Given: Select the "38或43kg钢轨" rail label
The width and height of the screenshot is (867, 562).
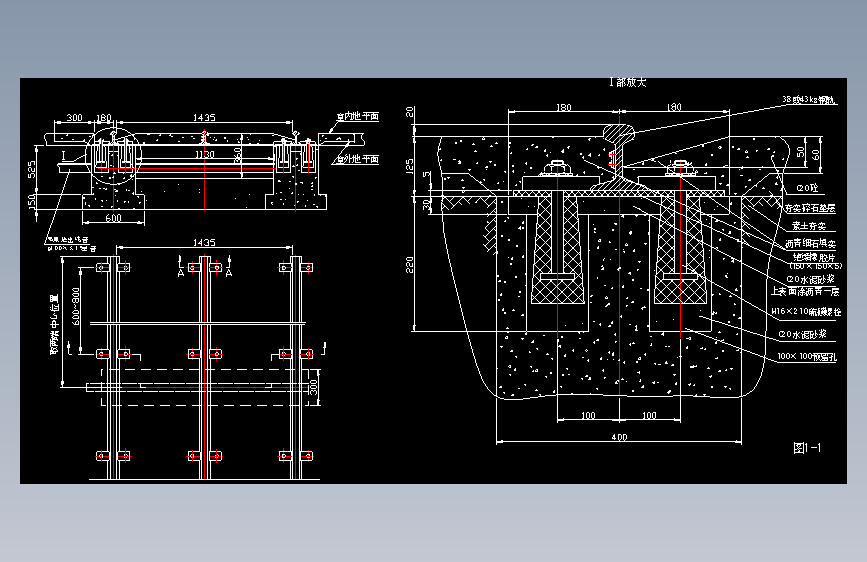Looking at the screenshot, I should pyautogui.click(x=809, y=100).
